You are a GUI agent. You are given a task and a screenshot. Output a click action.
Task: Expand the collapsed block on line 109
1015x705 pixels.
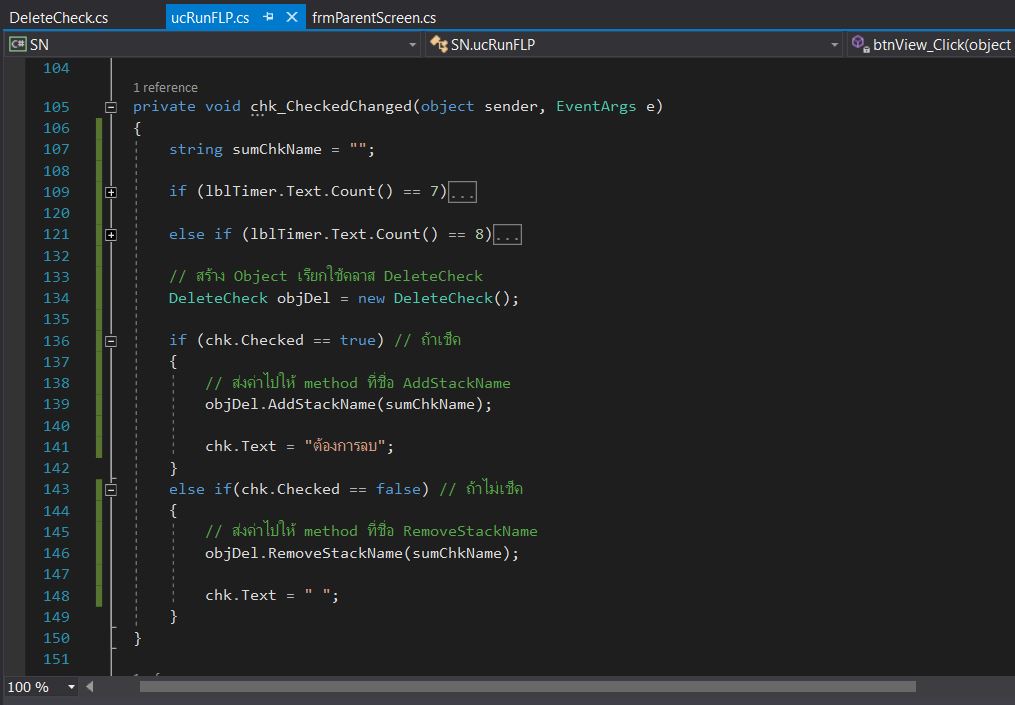point(111,192)
